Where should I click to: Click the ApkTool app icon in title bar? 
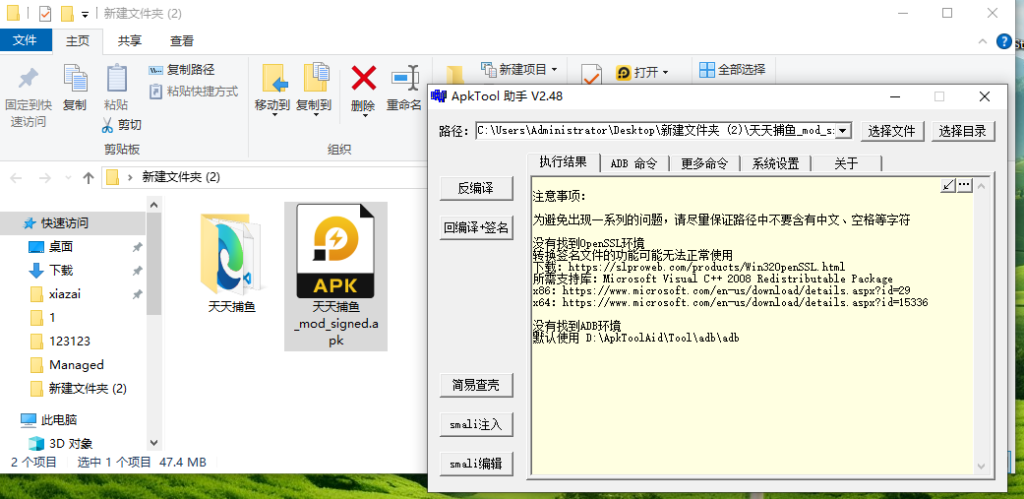[x=439, y=97]
